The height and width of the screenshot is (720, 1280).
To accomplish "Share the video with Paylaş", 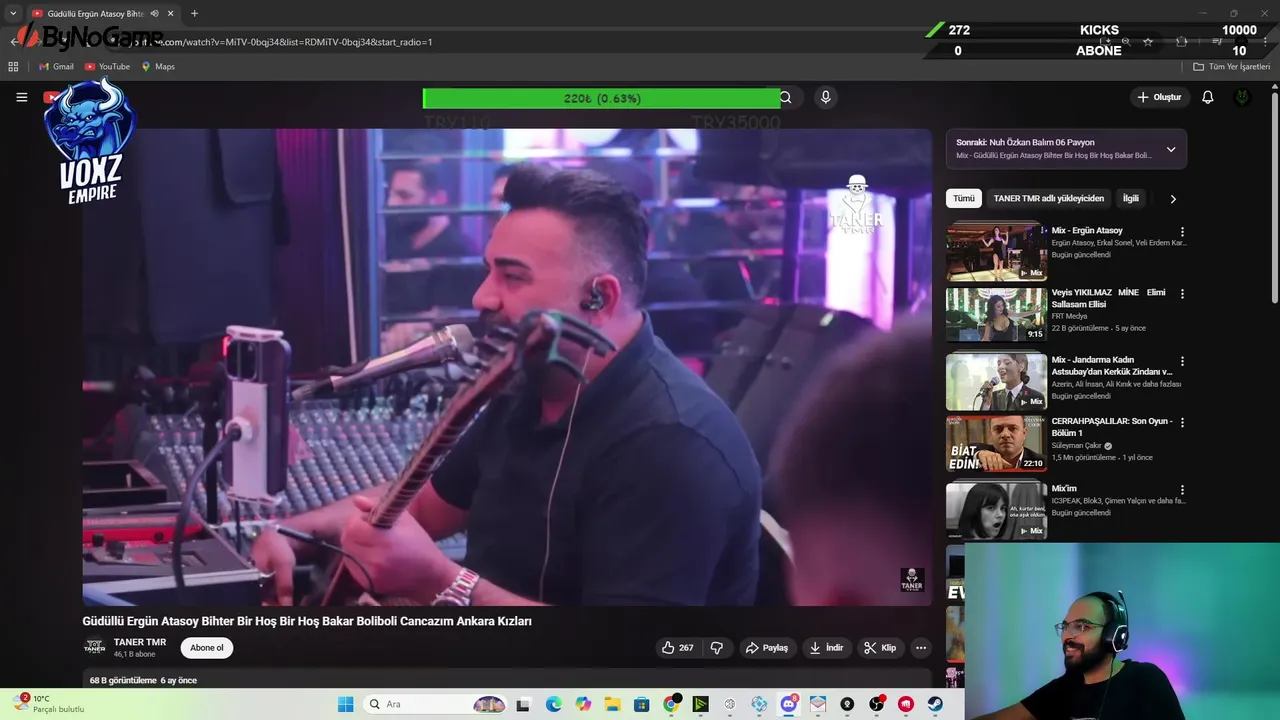I will 767,648.
